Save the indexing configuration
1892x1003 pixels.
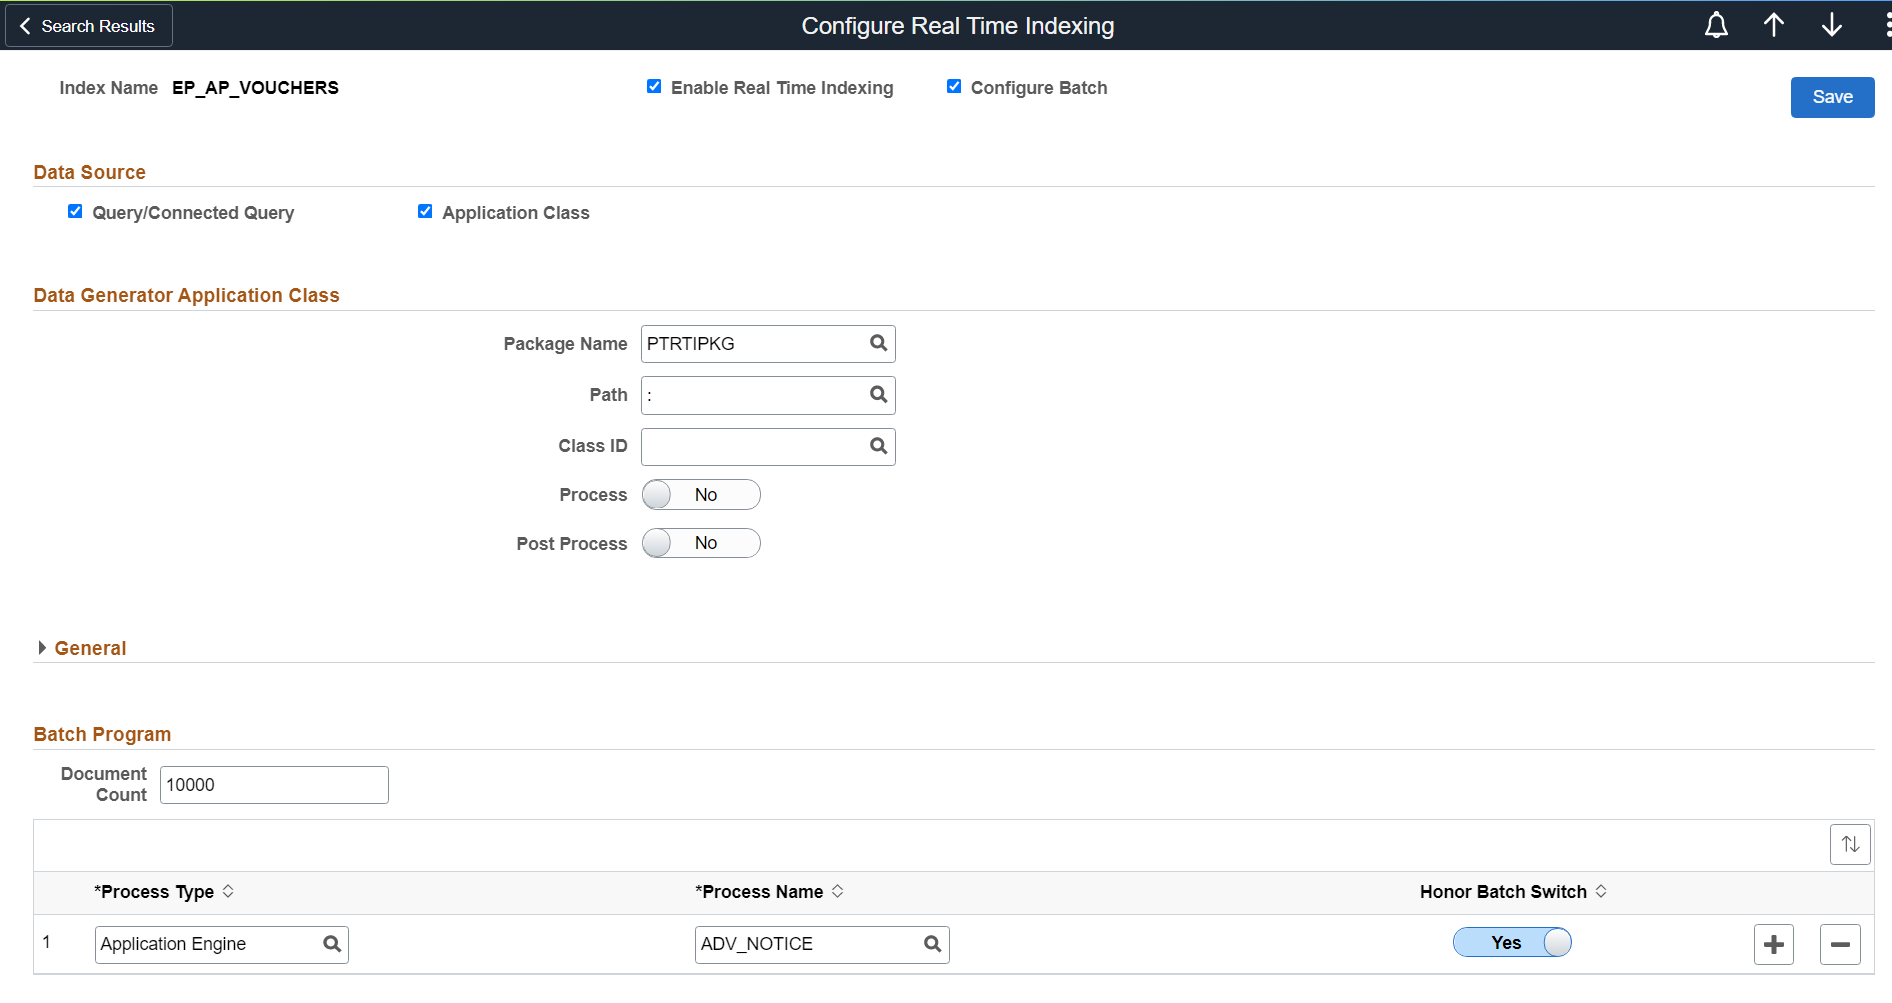(x=1832, y=97)
